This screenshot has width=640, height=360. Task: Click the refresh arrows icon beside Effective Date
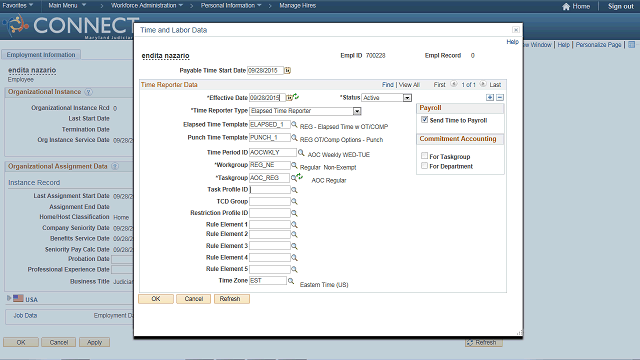296,97
